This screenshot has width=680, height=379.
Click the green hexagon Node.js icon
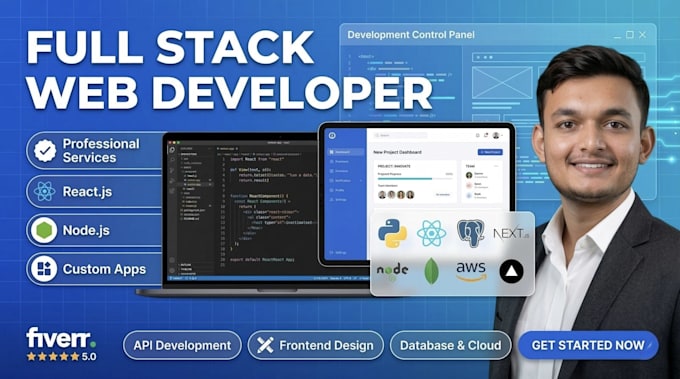pos(44,230)
